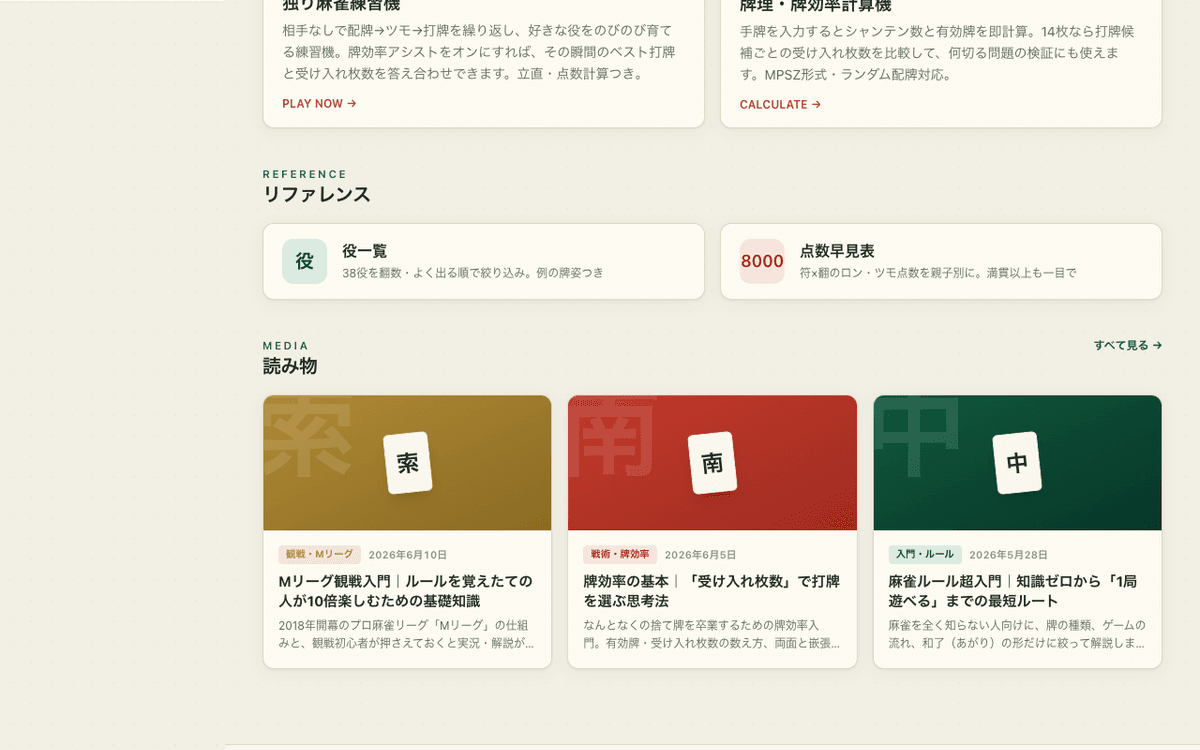Image resolution: width=1200 pixels, height=750 pixels.
Task: Click the MEDIA section label
Action: [286, 346]
